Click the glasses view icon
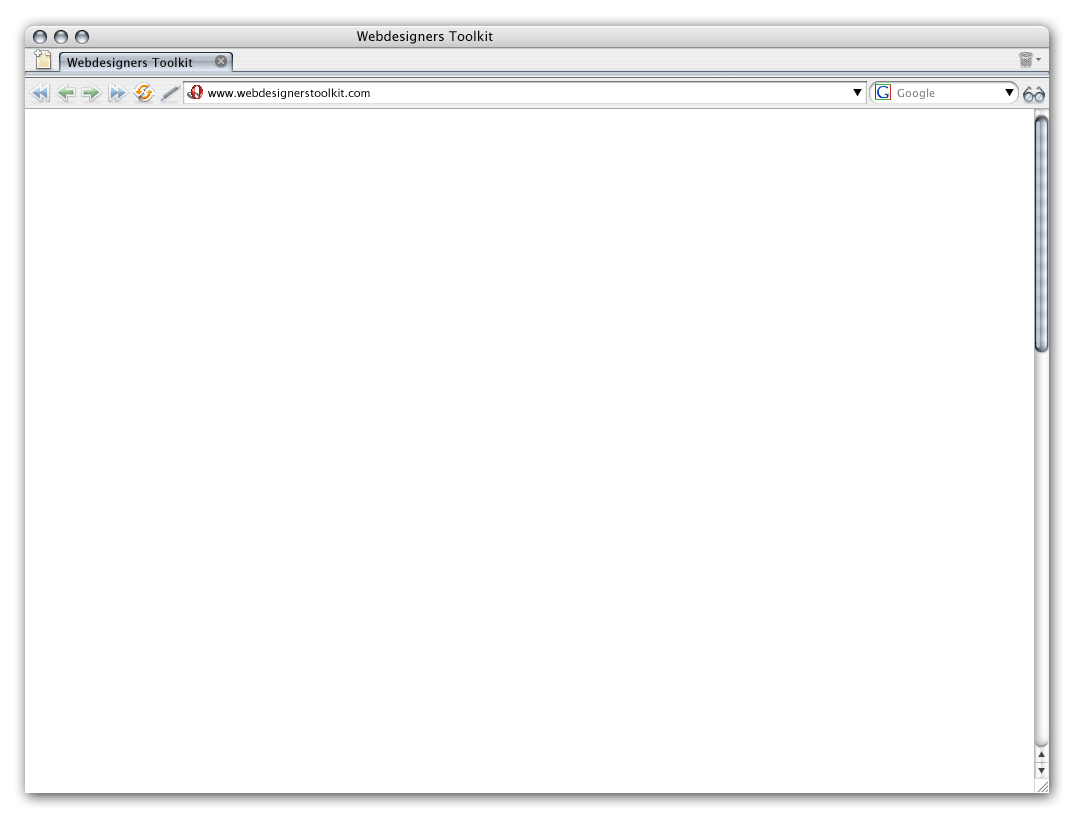1074x818 pixels. [1034, 94]
